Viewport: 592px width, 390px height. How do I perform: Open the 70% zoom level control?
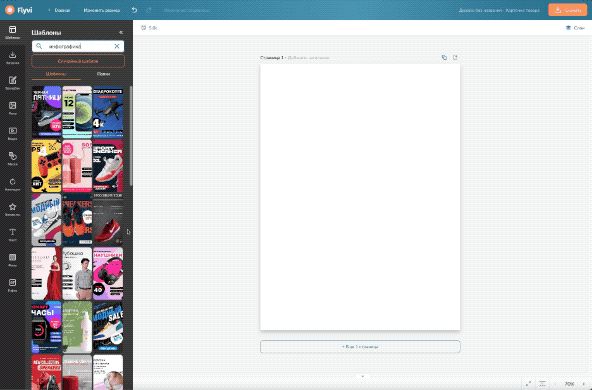pyautogui.click(x=569, y=384)
